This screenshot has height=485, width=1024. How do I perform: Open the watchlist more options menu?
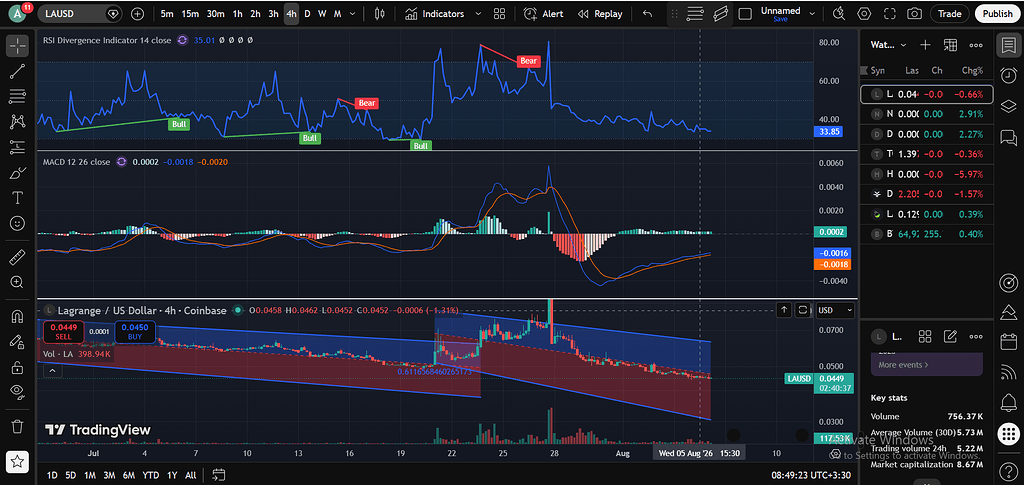(x=976, y=45)
